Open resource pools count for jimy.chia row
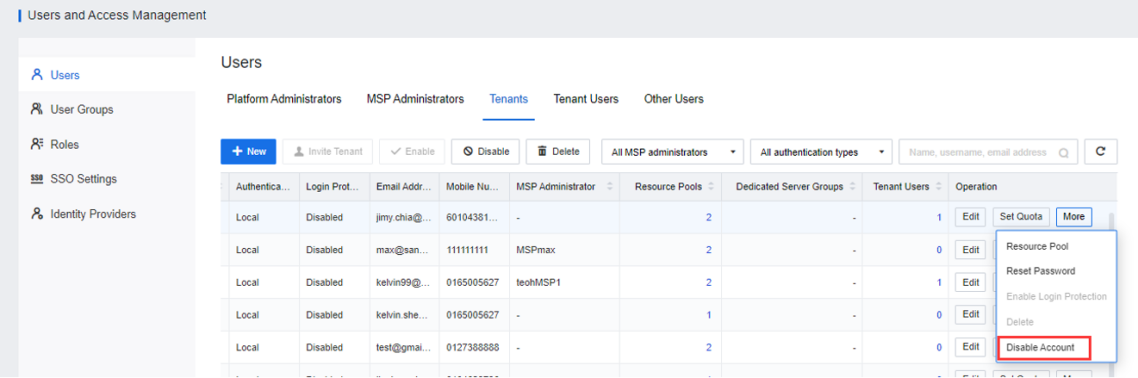Image resolution: width=1138 pixels, height=378 pixels. click(x=708, y=217)
